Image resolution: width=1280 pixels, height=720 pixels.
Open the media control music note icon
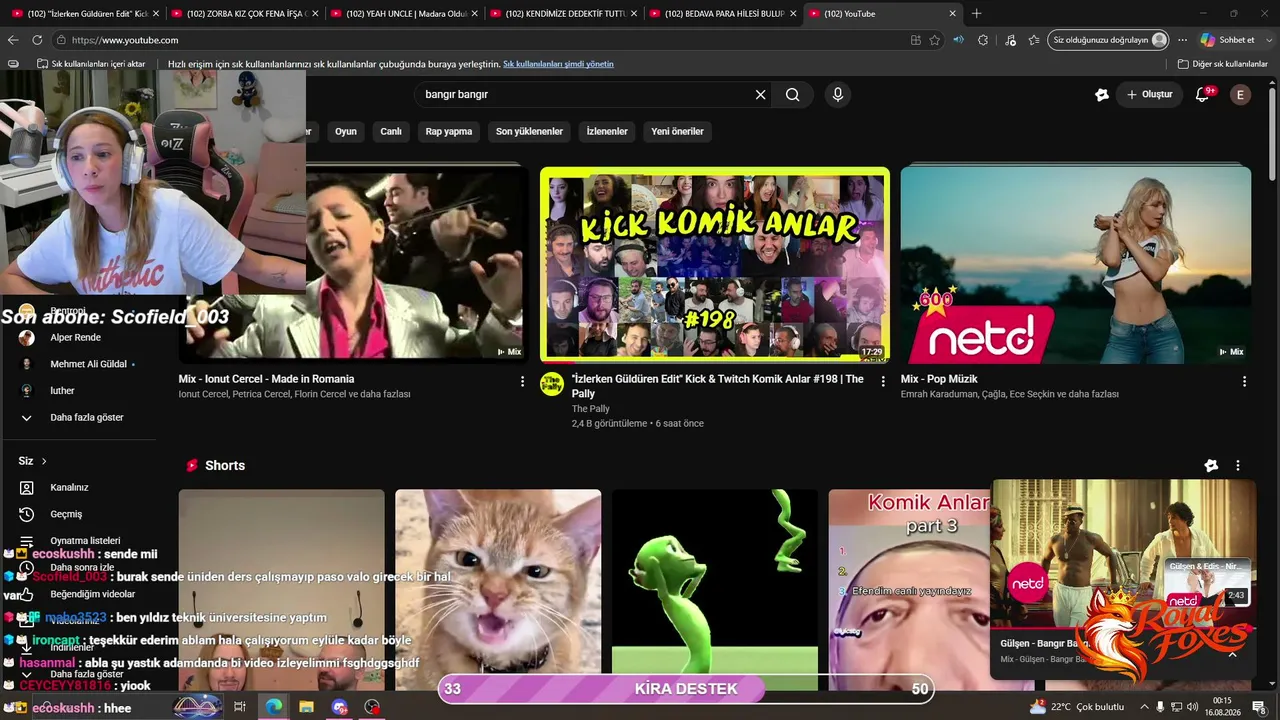pos(1010,40)
